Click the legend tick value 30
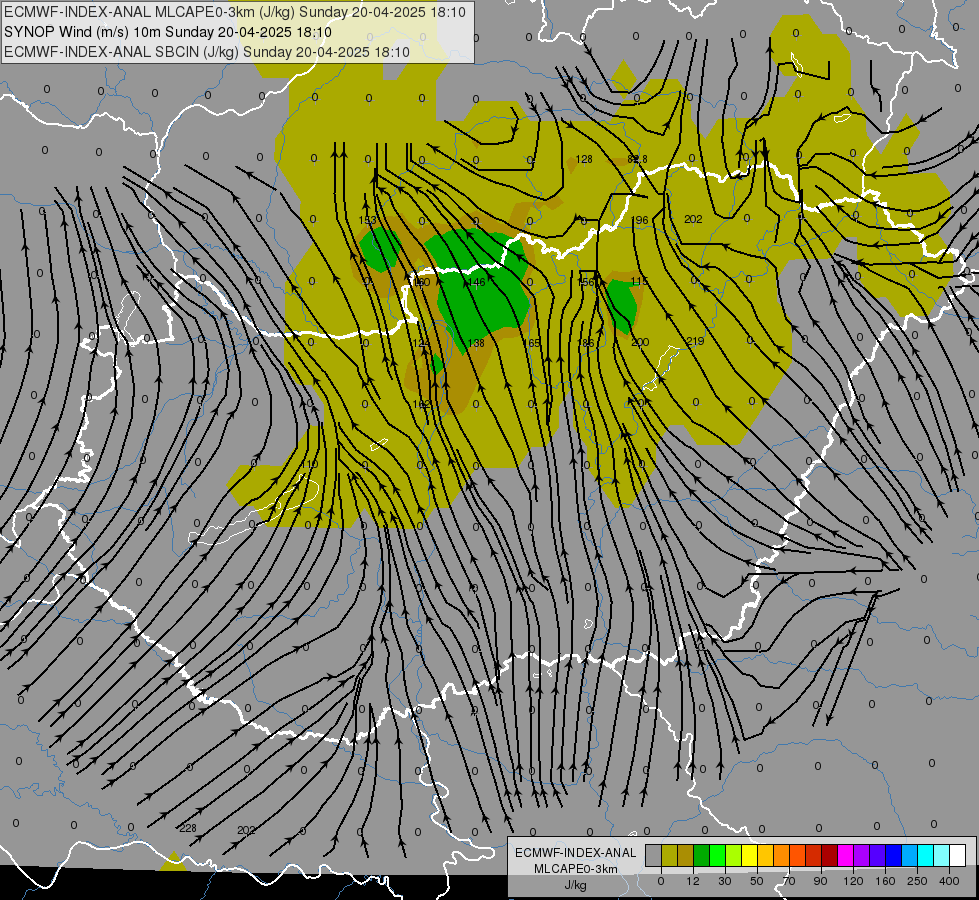The image size is (979, 900). point(725,881)
